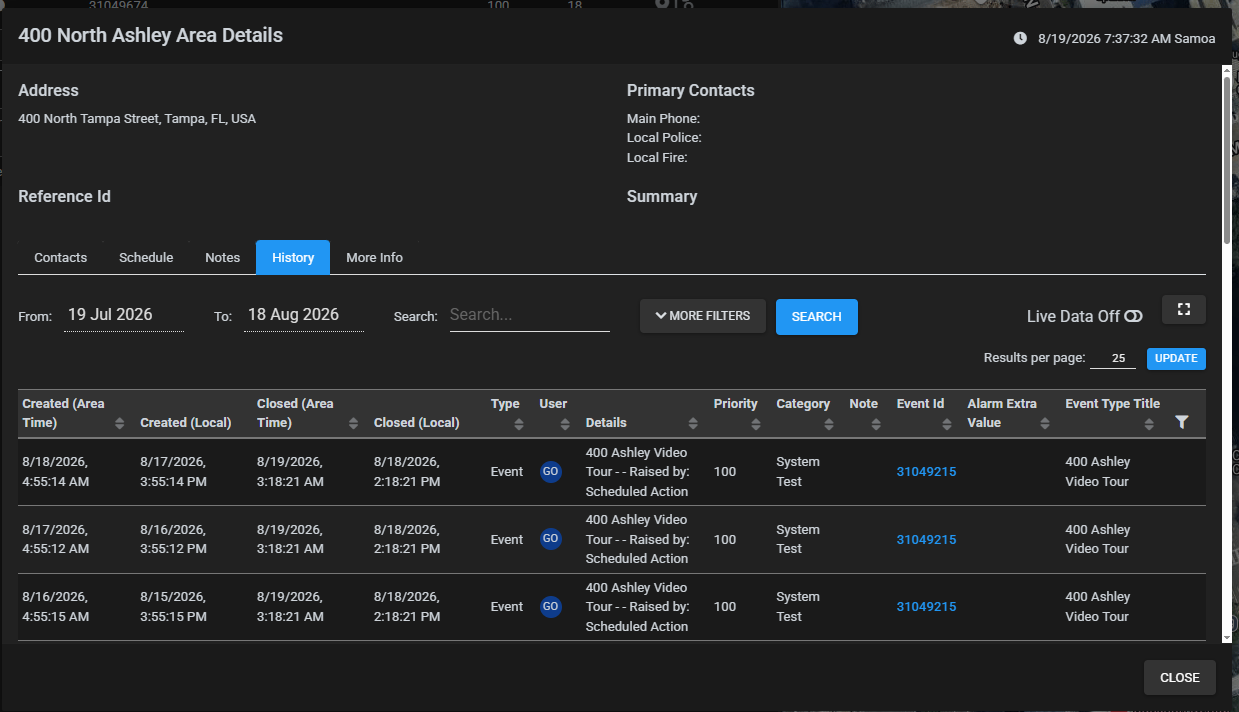Sort by Category column arrows
The width and height of the screenshot is (1239, 712).
(x=829, y=424)
